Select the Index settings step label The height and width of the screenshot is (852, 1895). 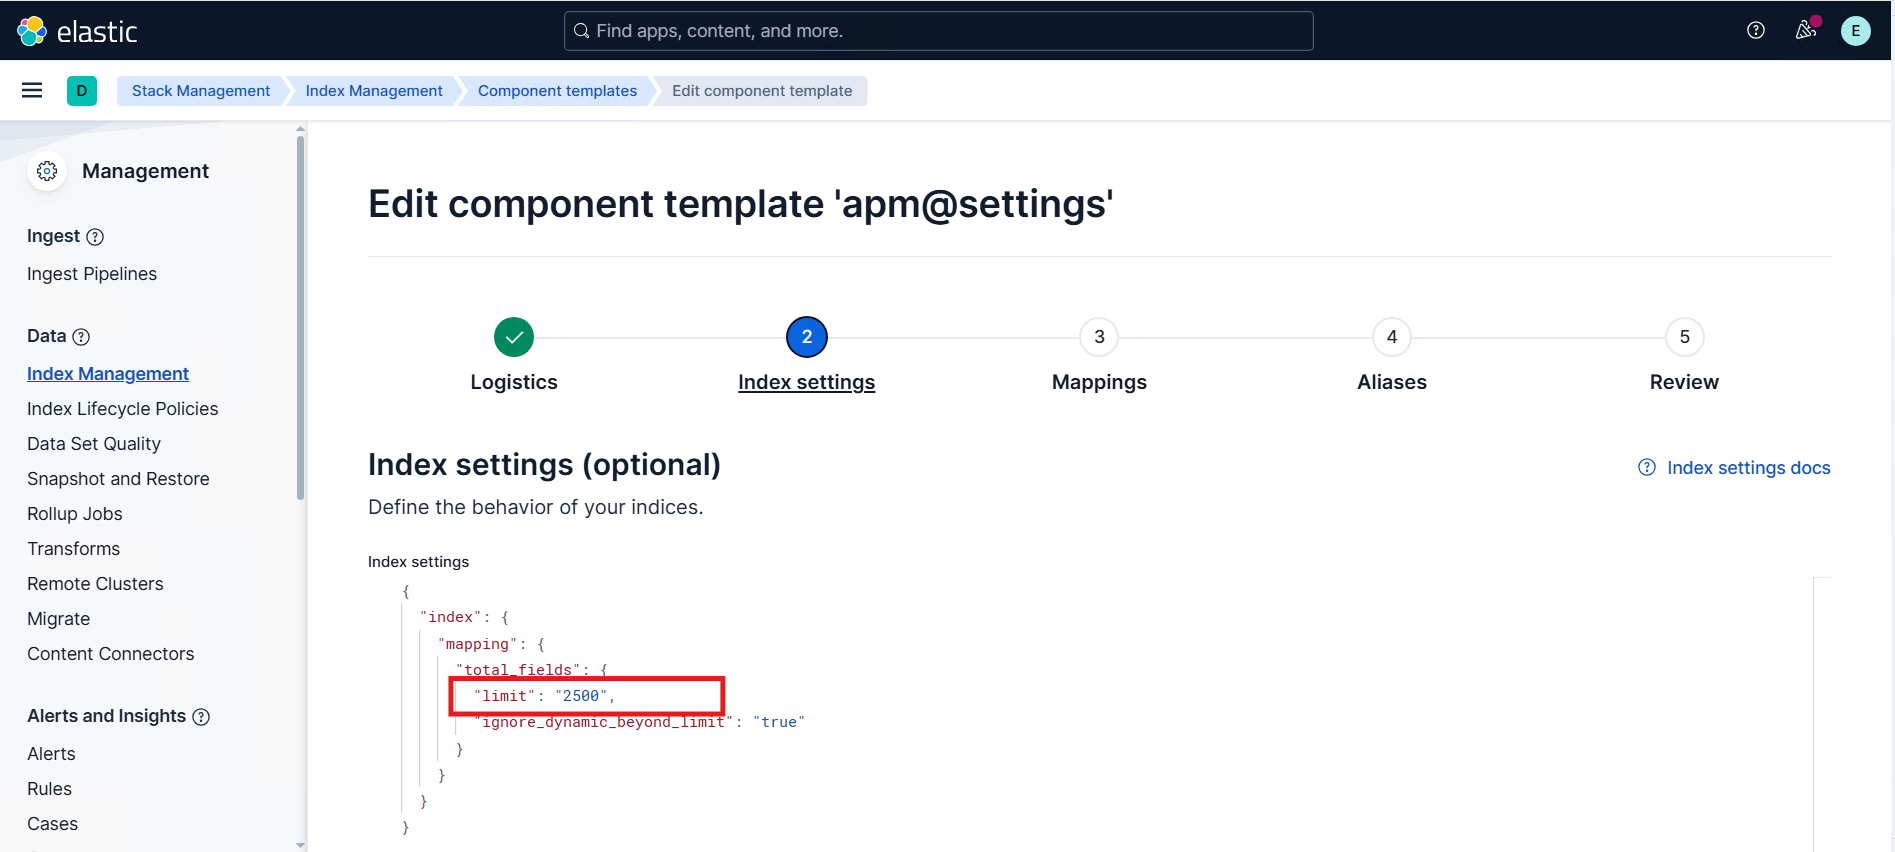(x=807, y=382)
